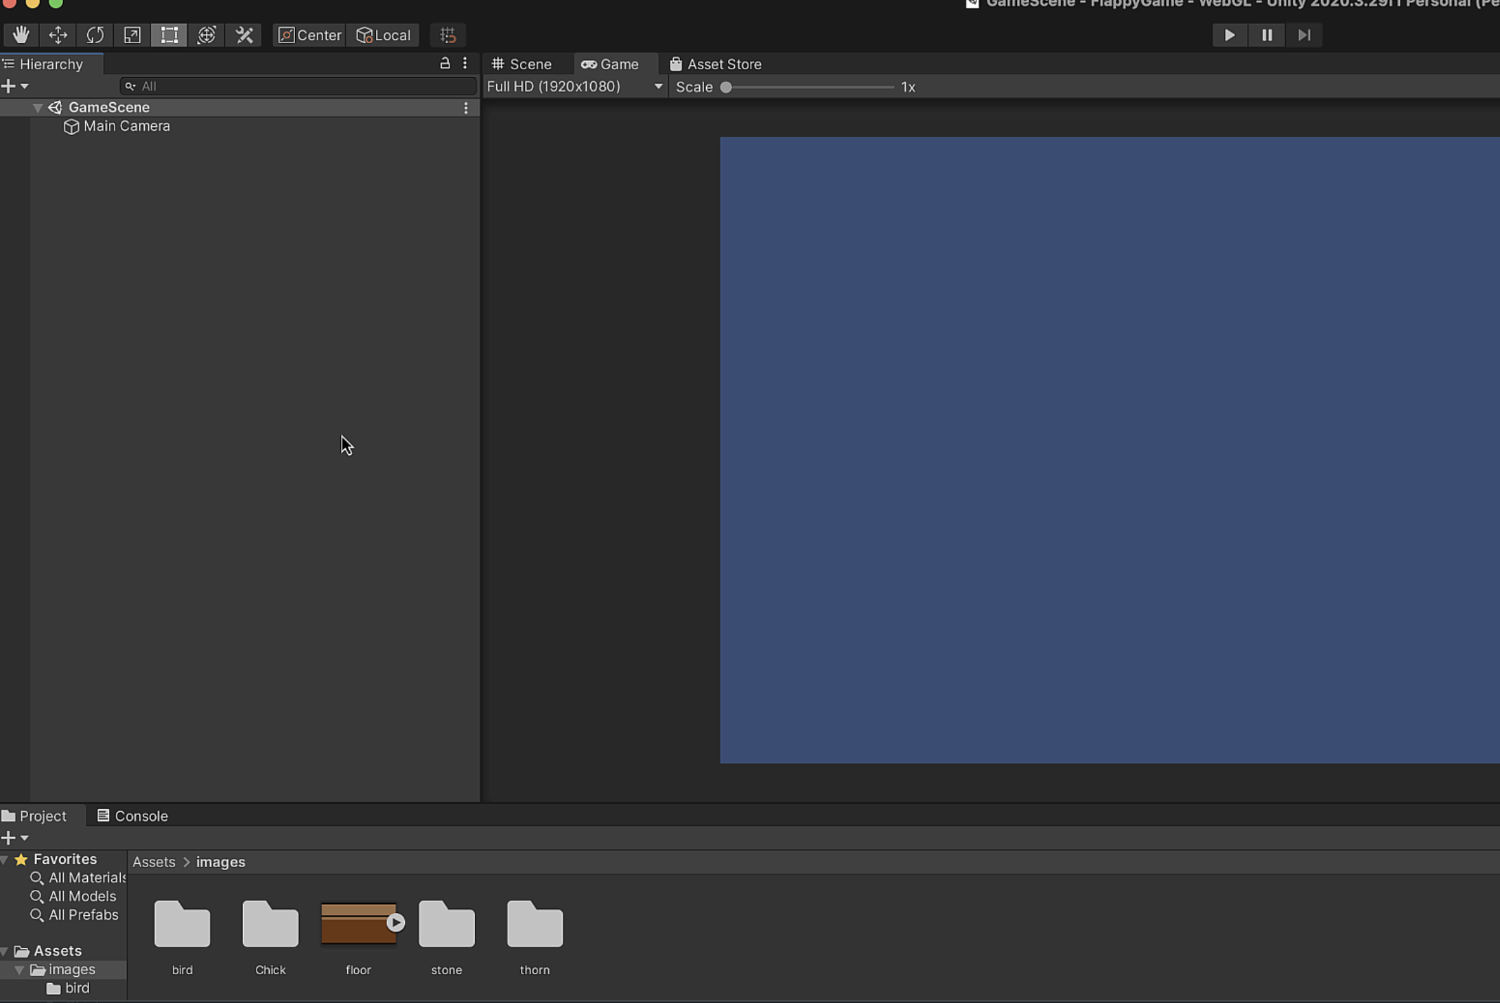
Task: Click Assets in breadcrumb path
Action: point(154,862)
